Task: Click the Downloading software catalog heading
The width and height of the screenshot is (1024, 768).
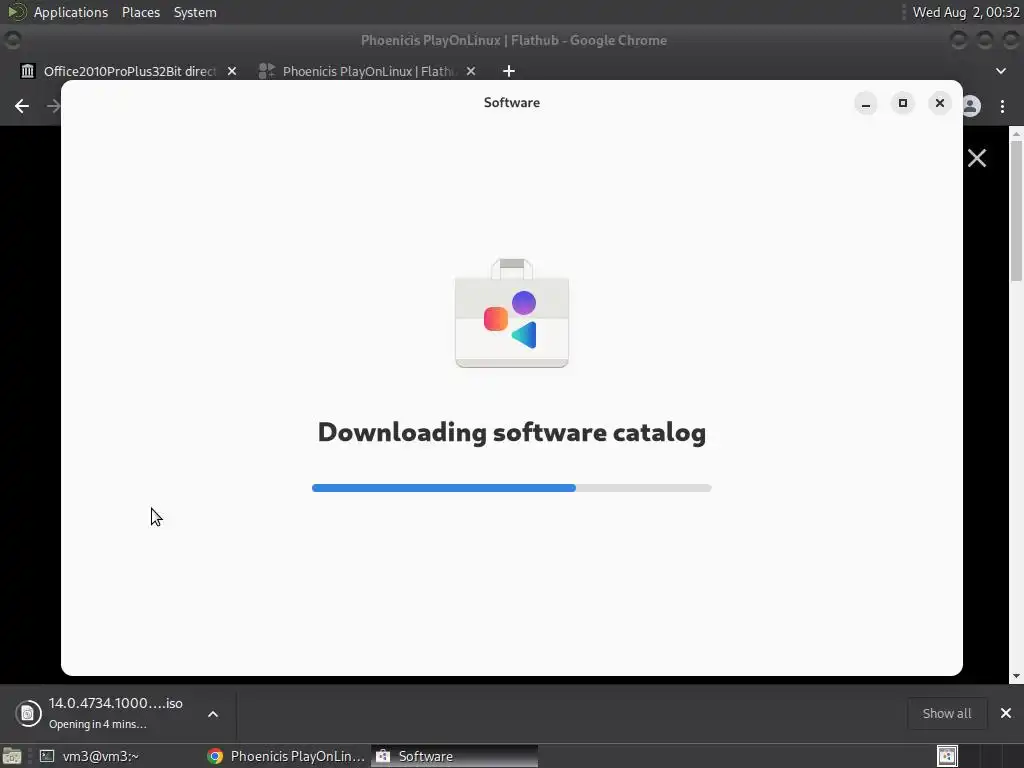Action: (x=512, y=432)
